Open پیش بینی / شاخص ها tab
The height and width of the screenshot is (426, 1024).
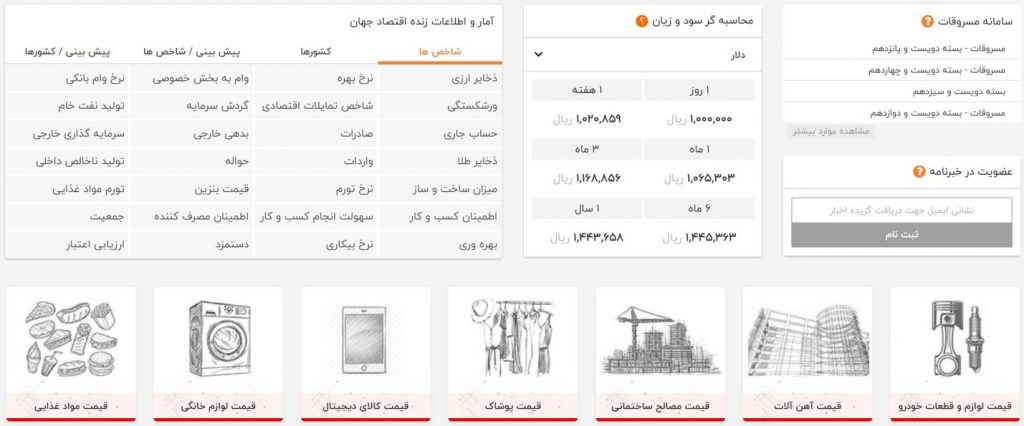click(191, 52)
